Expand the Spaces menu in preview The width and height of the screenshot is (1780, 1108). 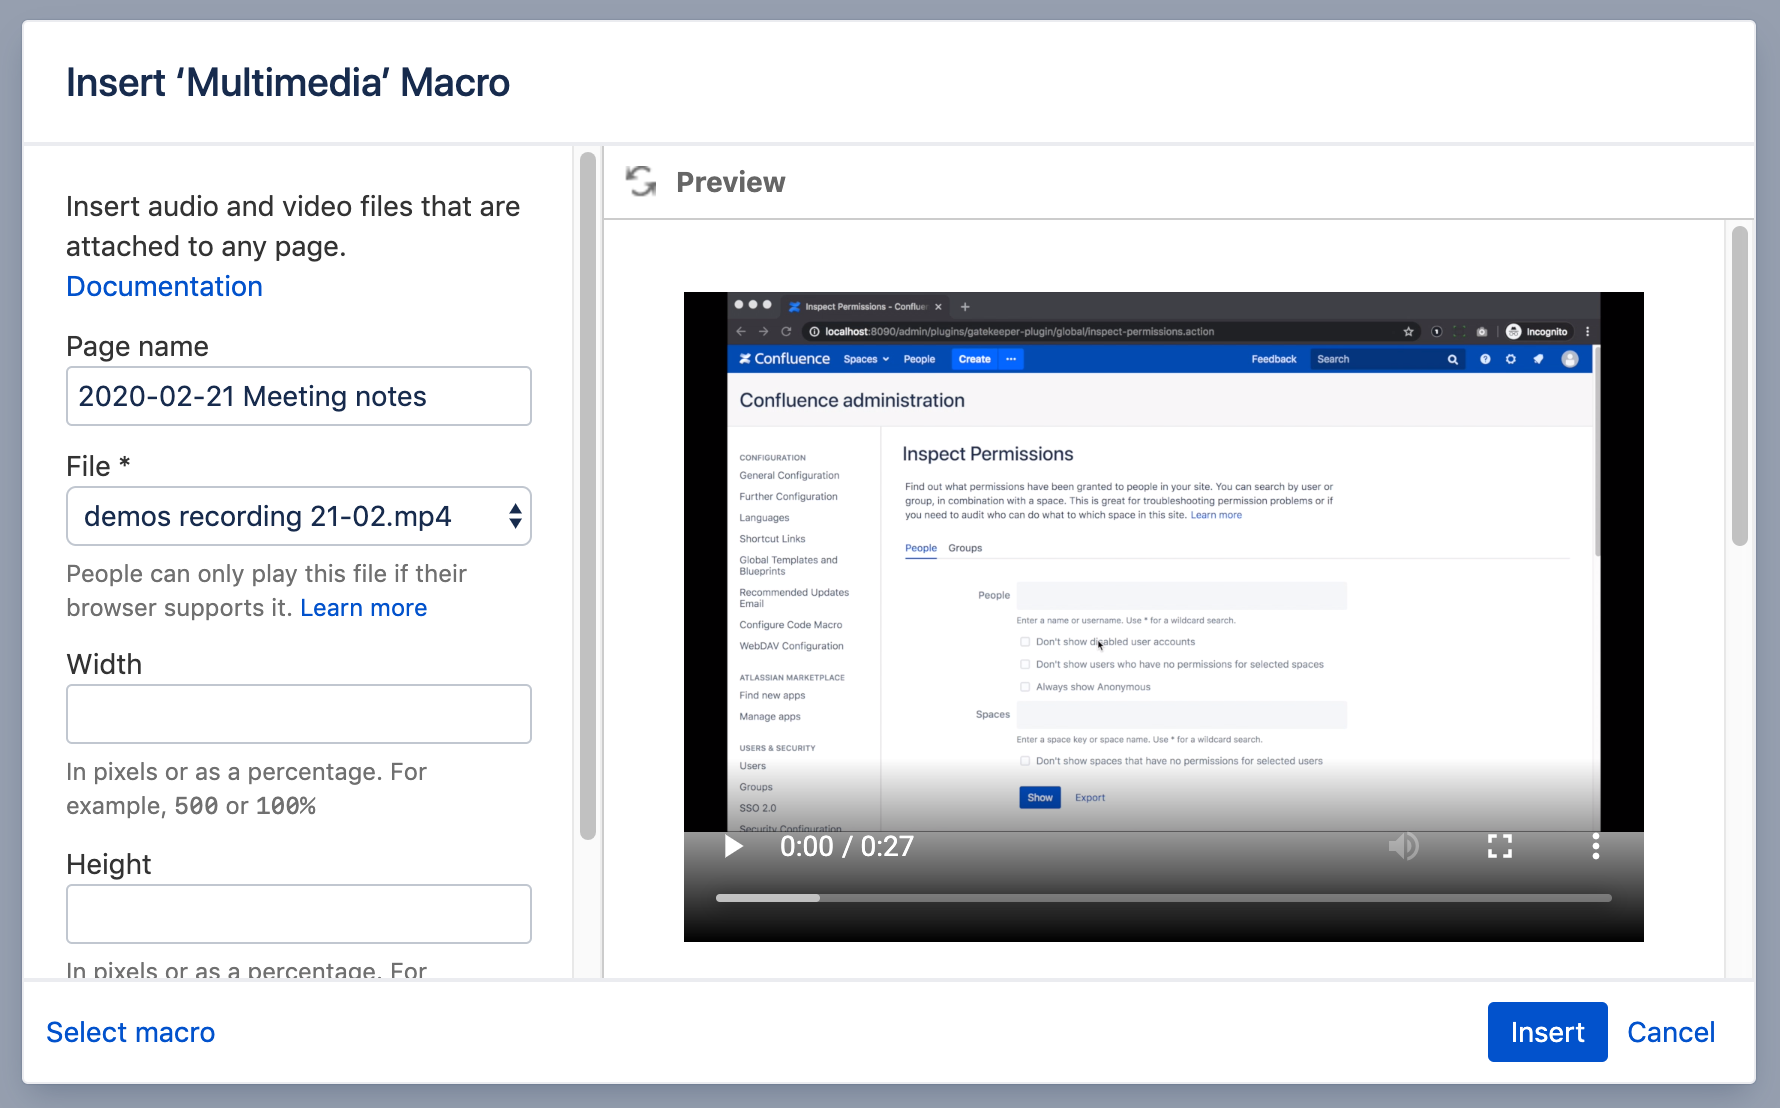(865, 359)
